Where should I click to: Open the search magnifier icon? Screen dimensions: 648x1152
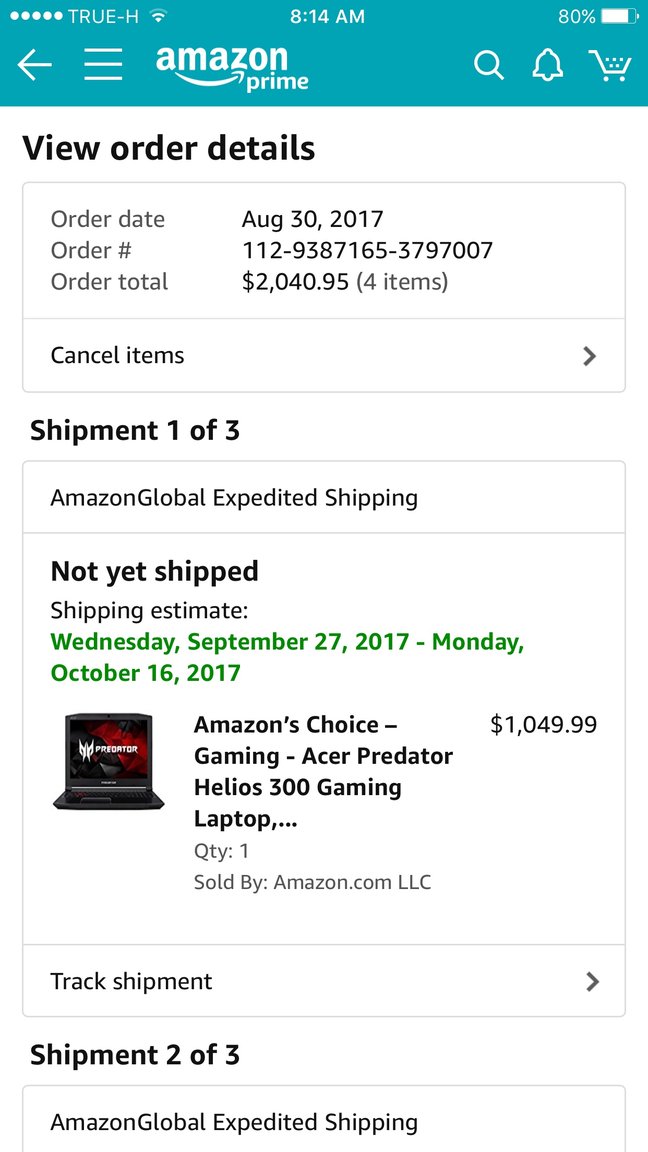488,66
